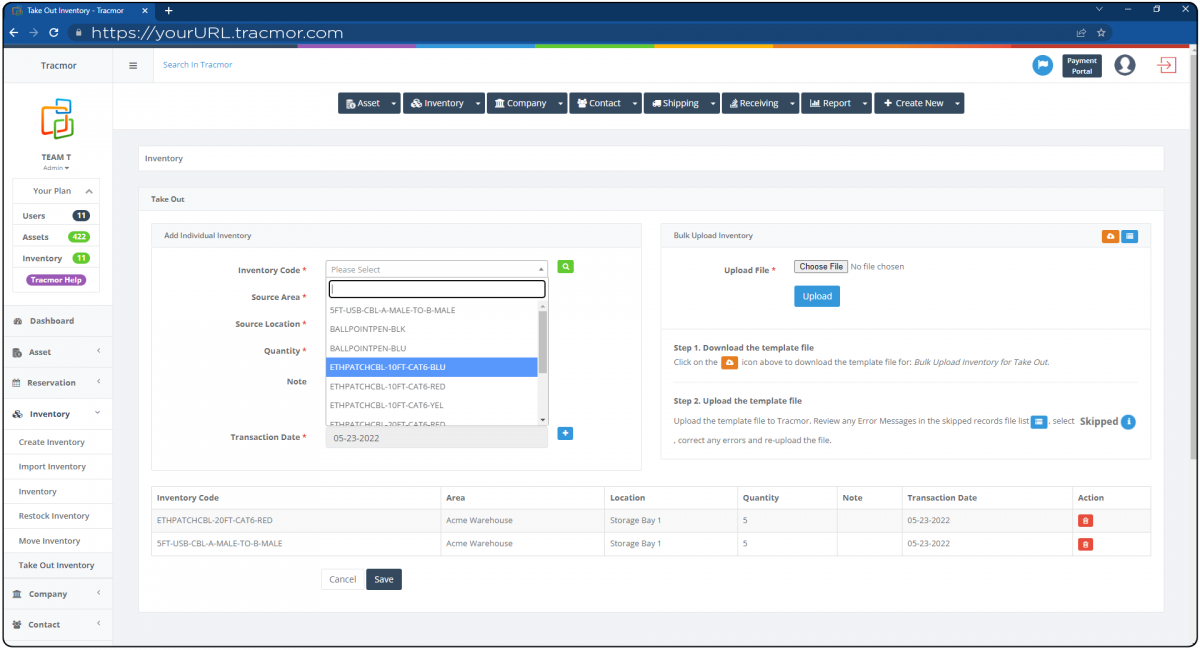Open Asset dropdown arrow in top toolbar

point(394,103)
